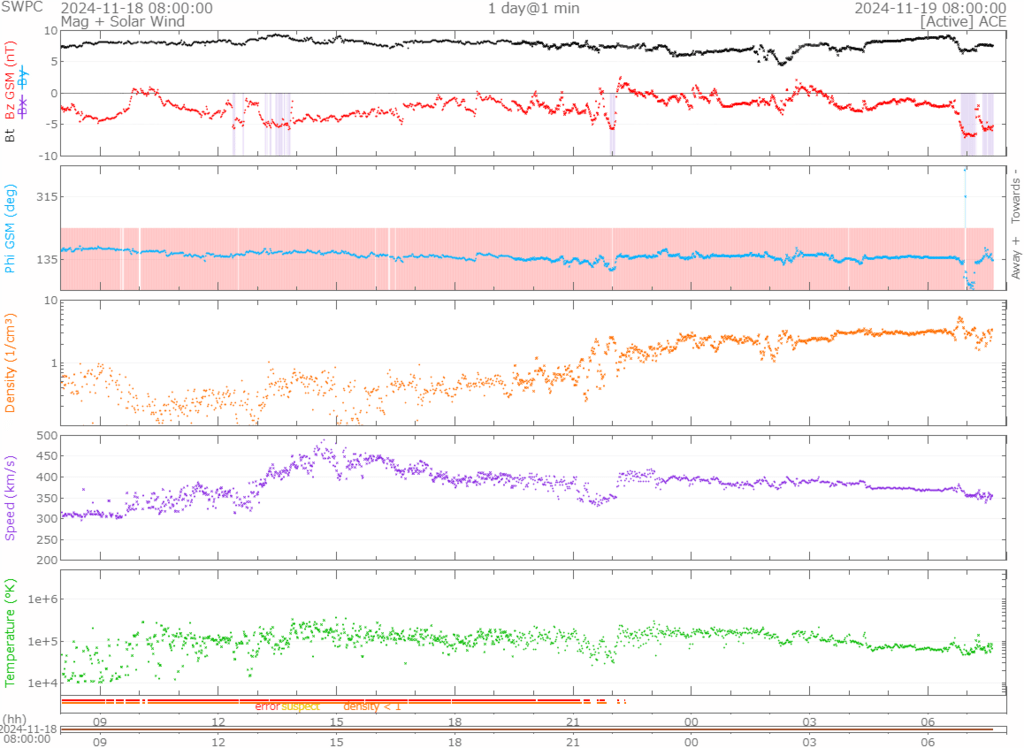Image resolution: width=1024 pixels, height=748 pixels.
Task: Click the -10 tick on the magnetic field axis
Action: point(48,155)
